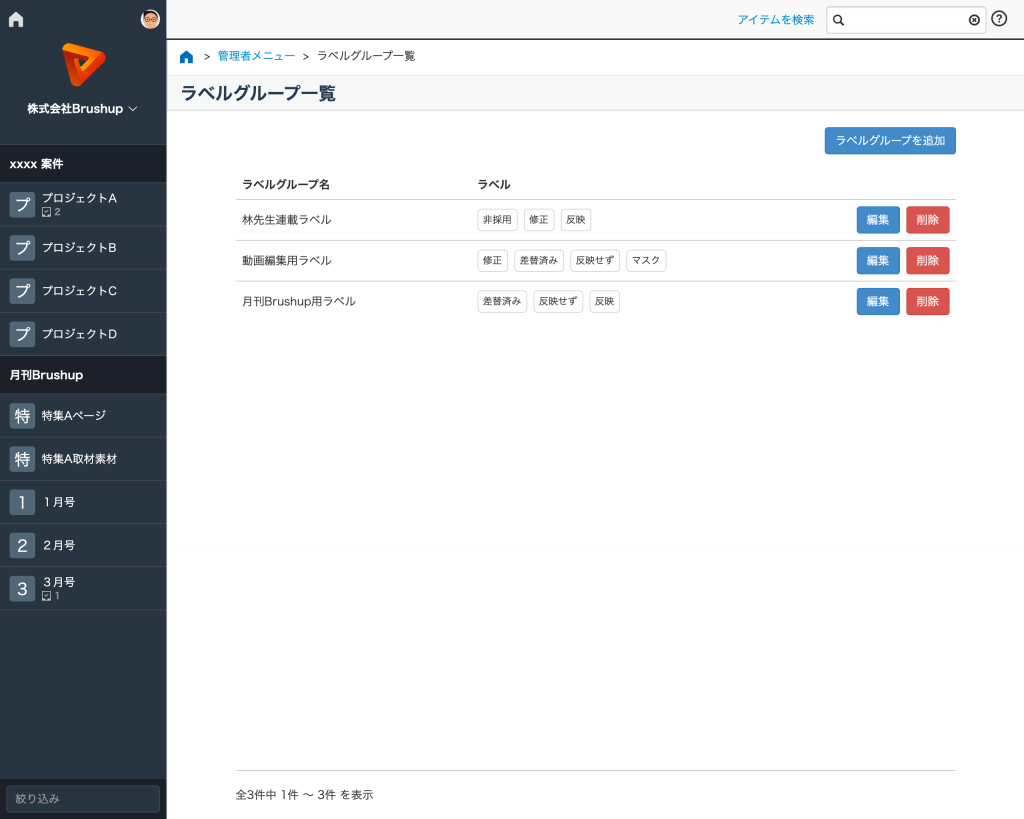Click the 特集A取材素材 project icon
Viewport: 1024px width, 819px height.
22,458
